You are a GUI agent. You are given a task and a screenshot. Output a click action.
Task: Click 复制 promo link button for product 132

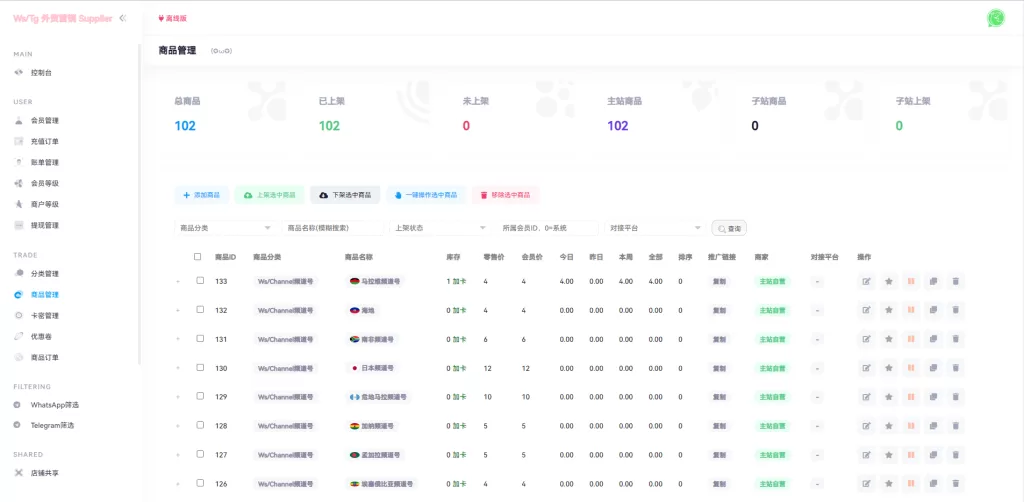click(x=719, y=310)
